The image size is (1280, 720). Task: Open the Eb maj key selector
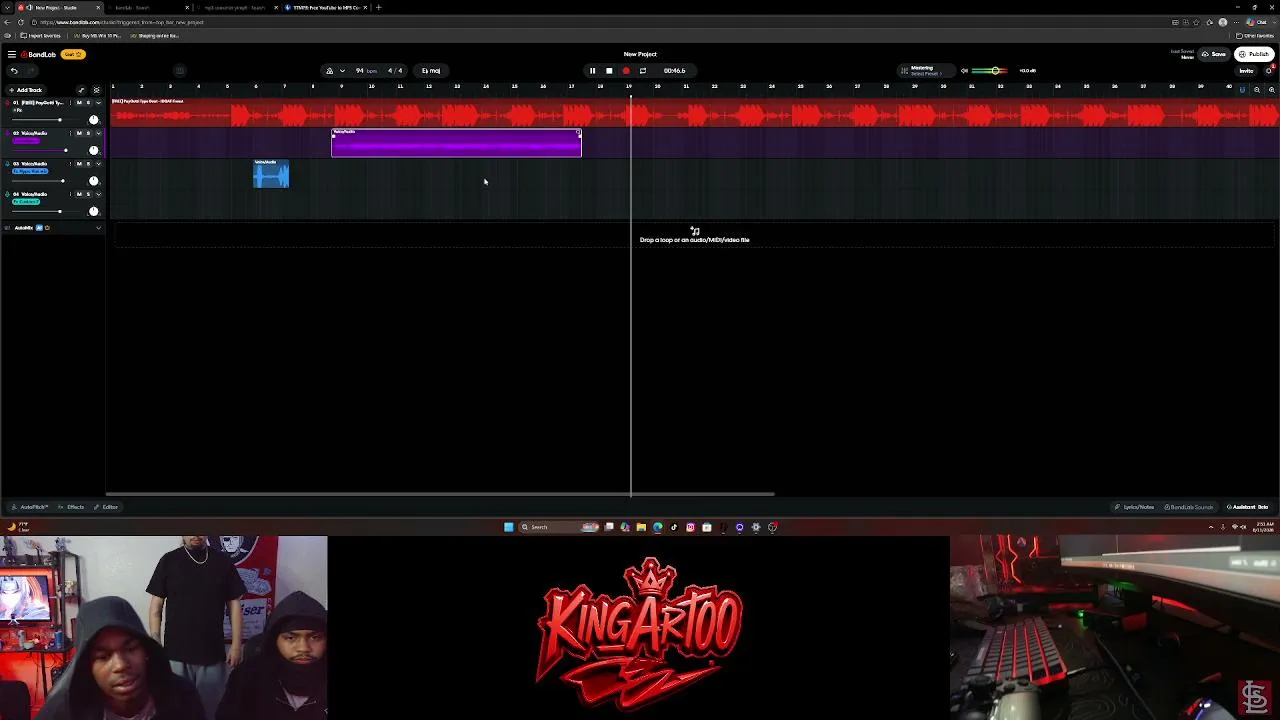click(431, 71)
